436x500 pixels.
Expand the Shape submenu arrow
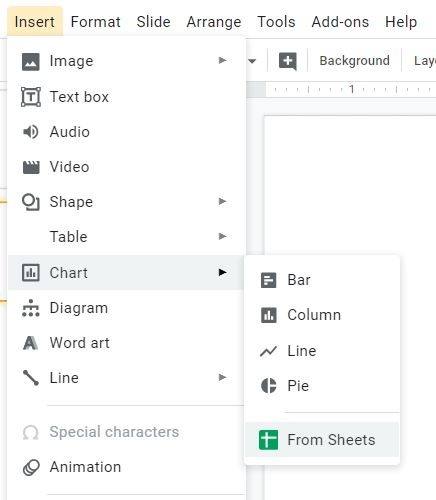pyautogui.click(x=222, y=201)
